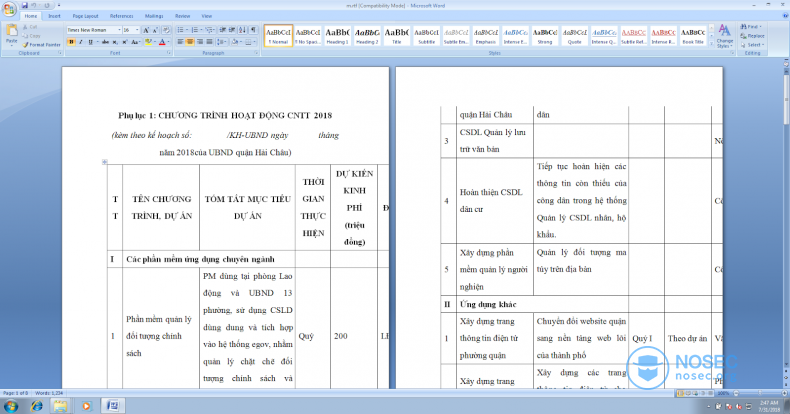Go to the Review tab
Screen dimensions: 790x414
click(x=182, y=16)
